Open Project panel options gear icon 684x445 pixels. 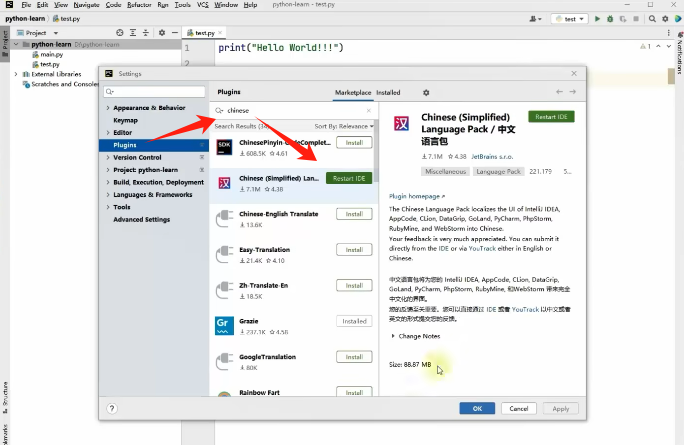coord(162,33)
